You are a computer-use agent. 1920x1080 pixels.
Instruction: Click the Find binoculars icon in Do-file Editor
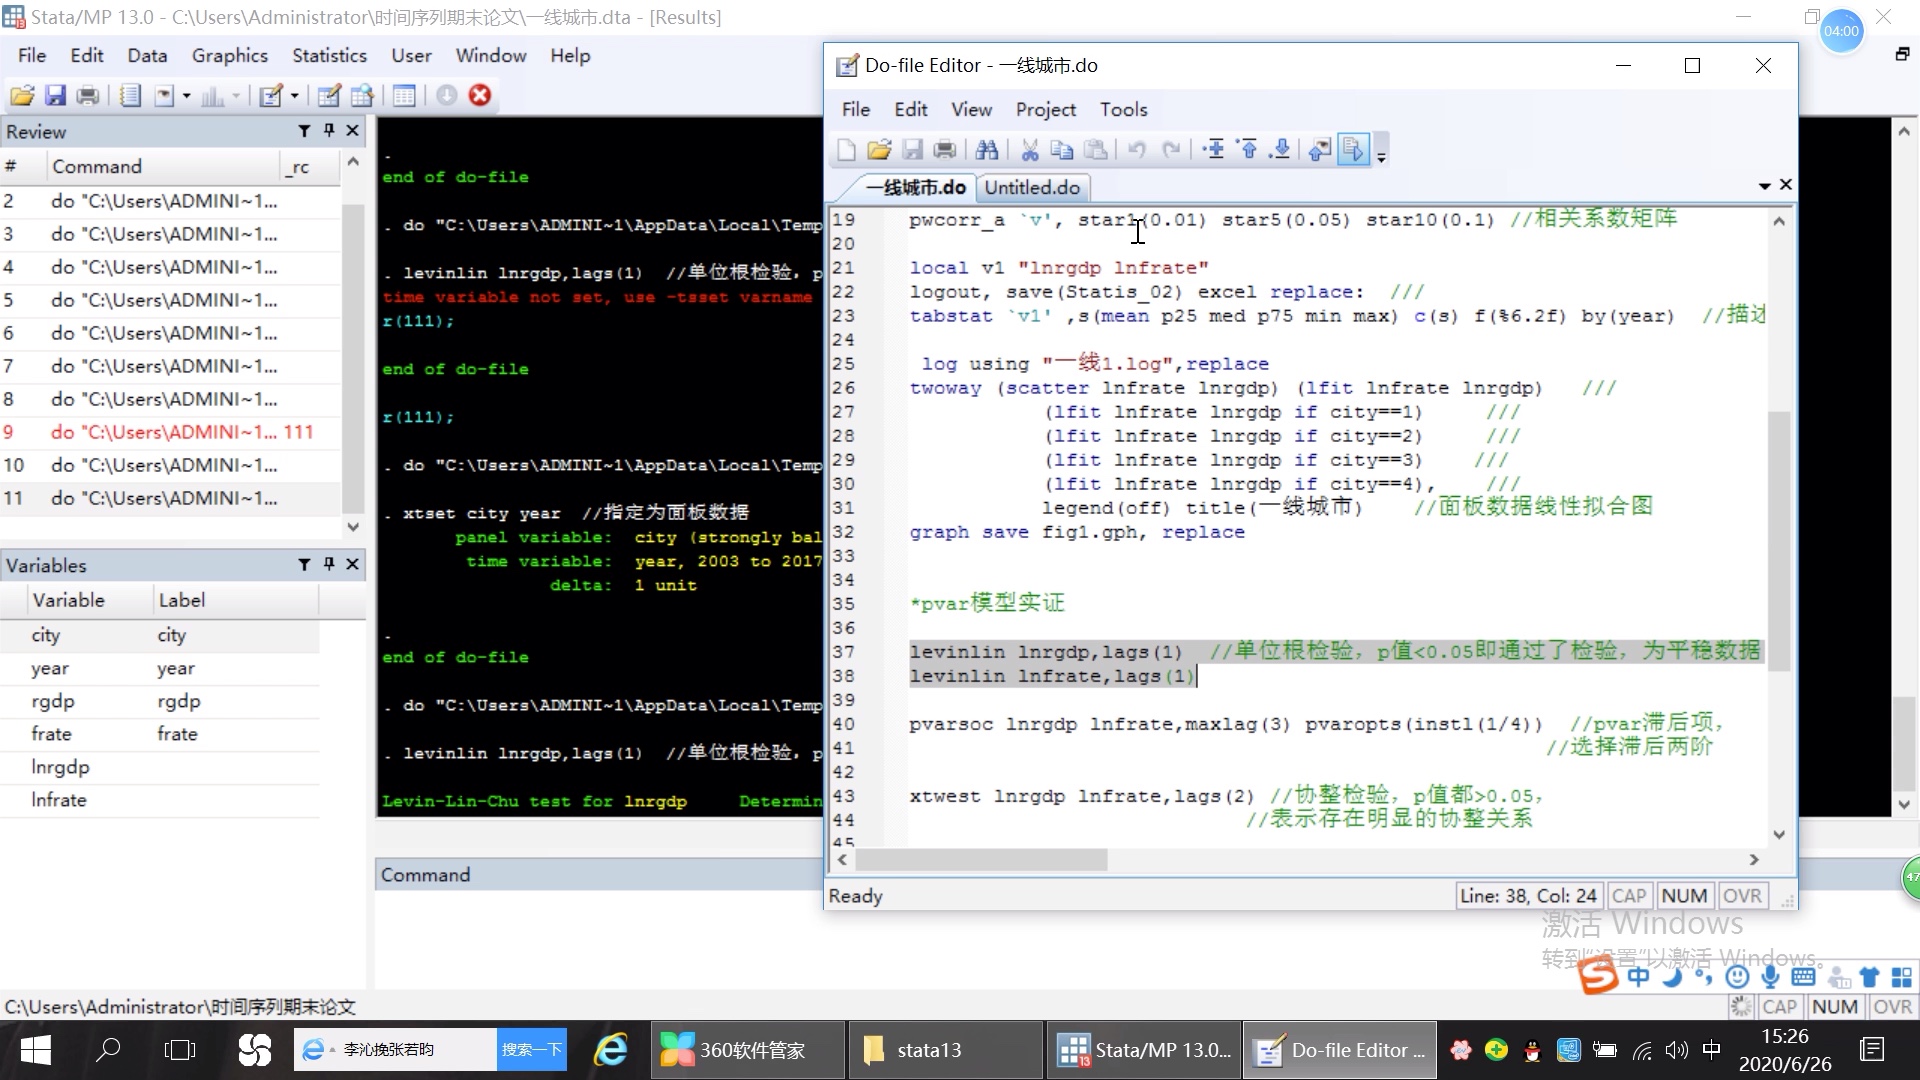[x=987, y=150]
